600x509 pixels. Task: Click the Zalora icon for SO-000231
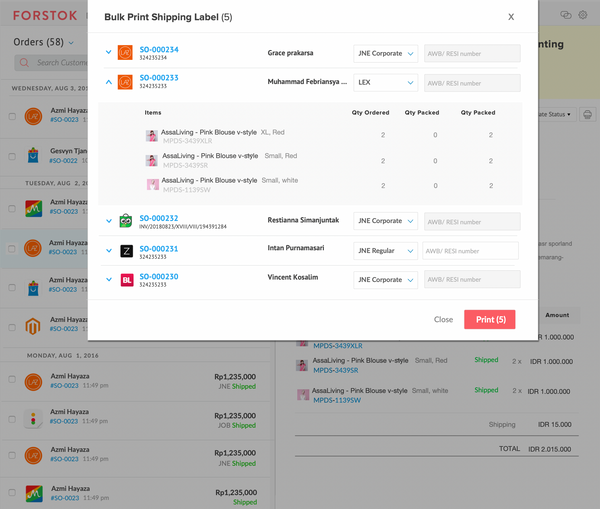coord(126,251)
